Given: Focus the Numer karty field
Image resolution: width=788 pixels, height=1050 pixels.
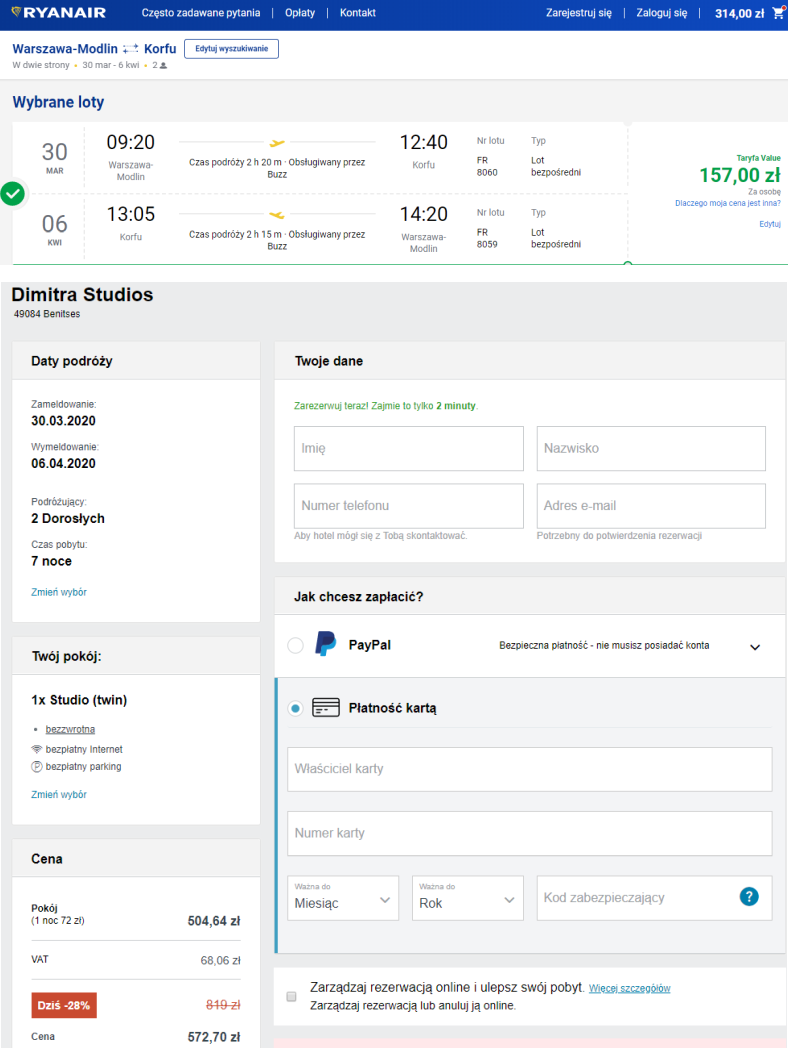Looking at the screenshot, I should [530, 833].
